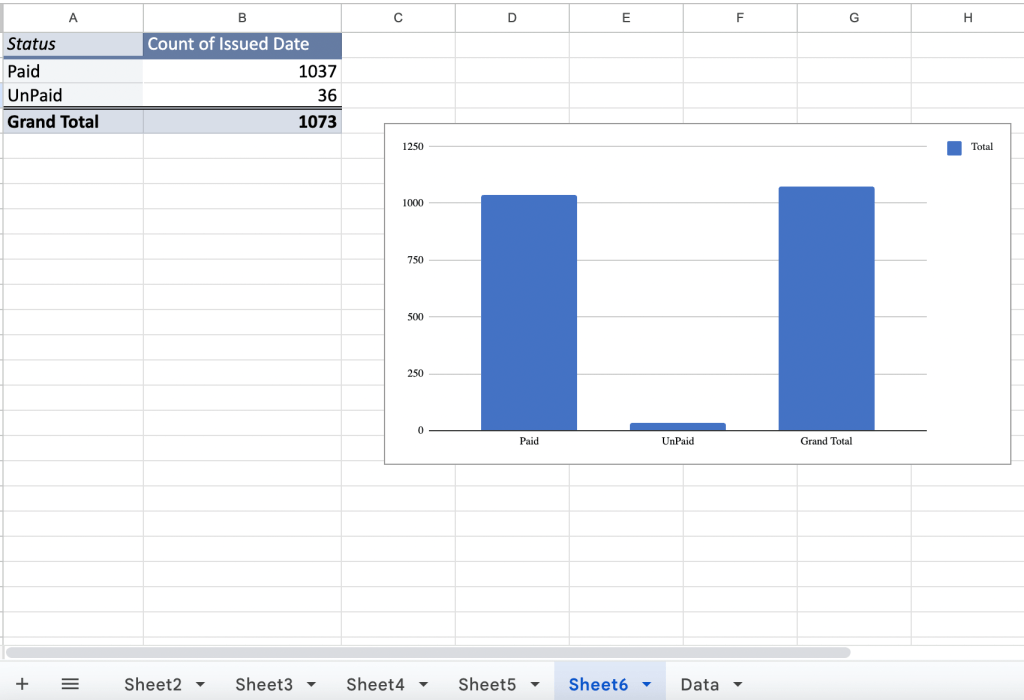The width and height of the screenshot is (1024, 700).
Task: Click the blue Total legend swatch
Action: coord(954,147)
